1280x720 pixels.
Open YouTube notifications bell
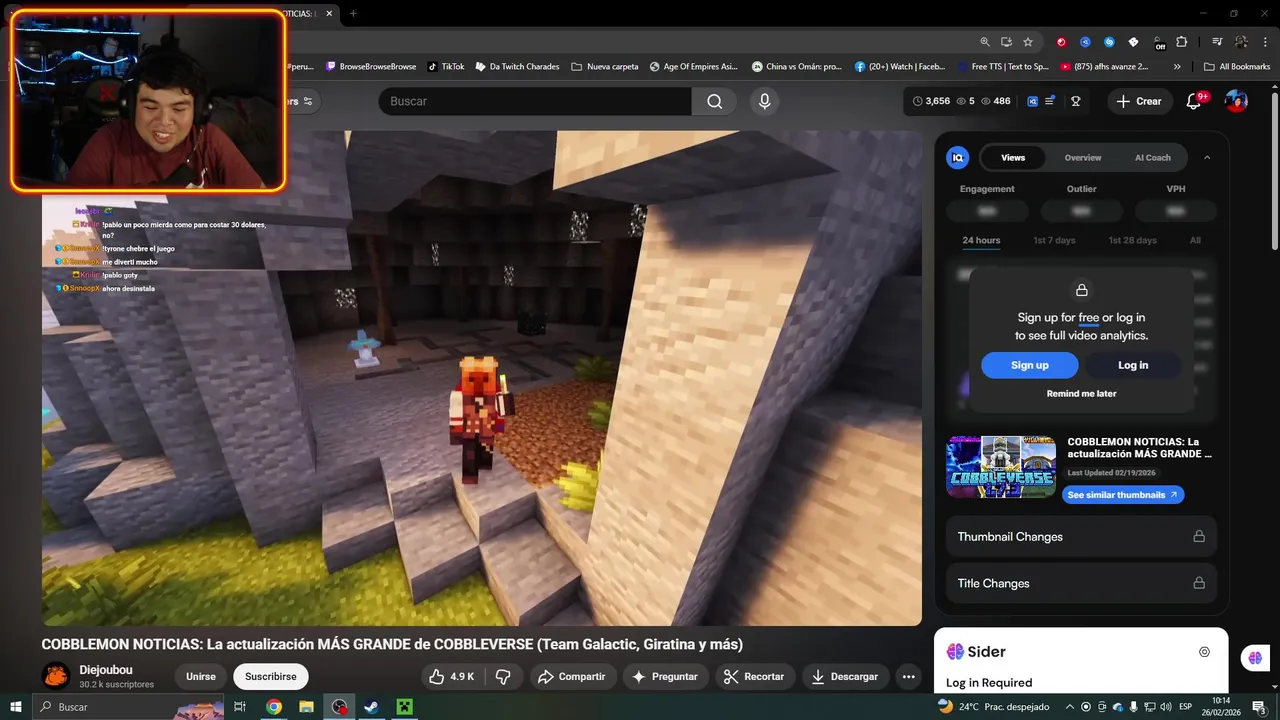point(1193,101)
